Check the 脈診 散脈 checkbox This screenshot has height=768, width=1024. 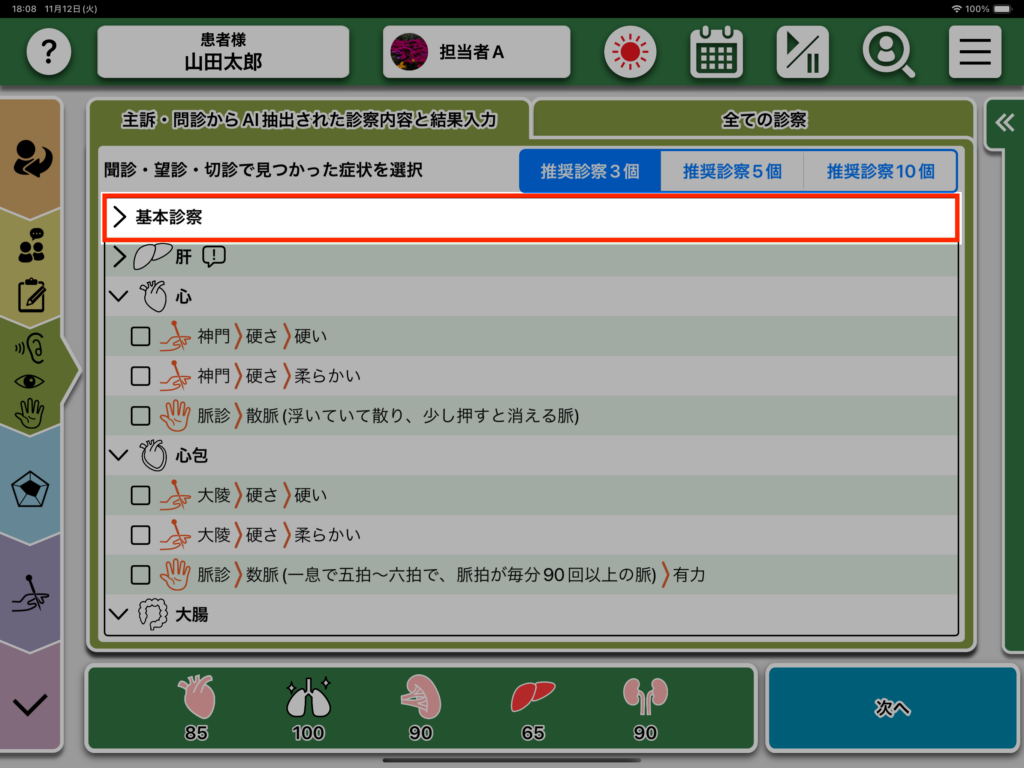(141, 415)
